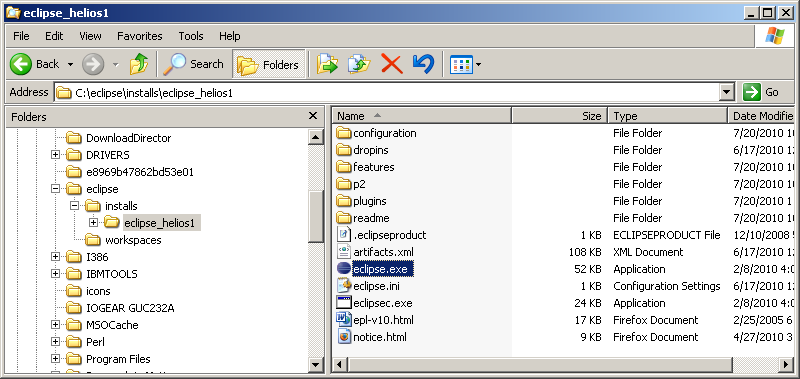Select the eclipsec.exe console icon
The height and width of the screenshot is (379, 800).
[x=344, y=302]
